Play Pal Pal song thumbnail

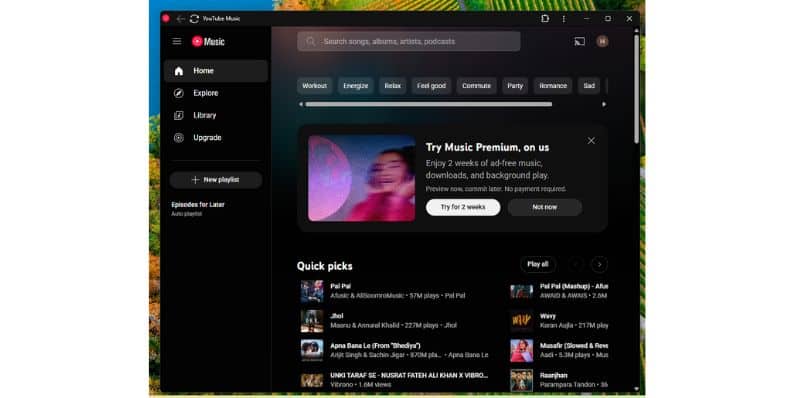coord(312,291)
